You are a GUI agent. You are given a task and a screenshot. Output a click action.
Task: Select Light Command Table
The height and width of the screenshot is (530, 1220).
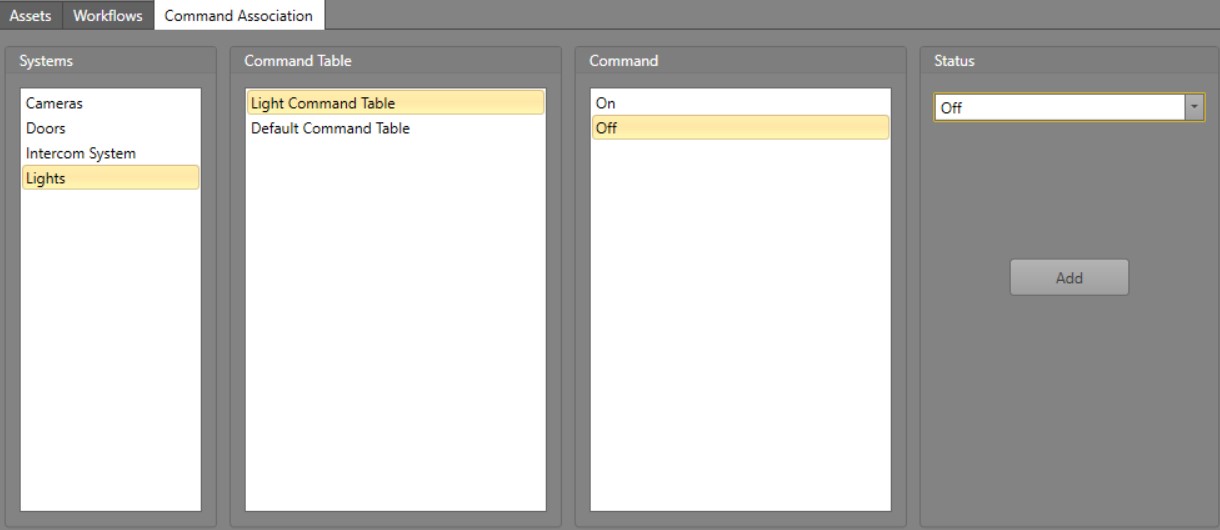[323, 103]
